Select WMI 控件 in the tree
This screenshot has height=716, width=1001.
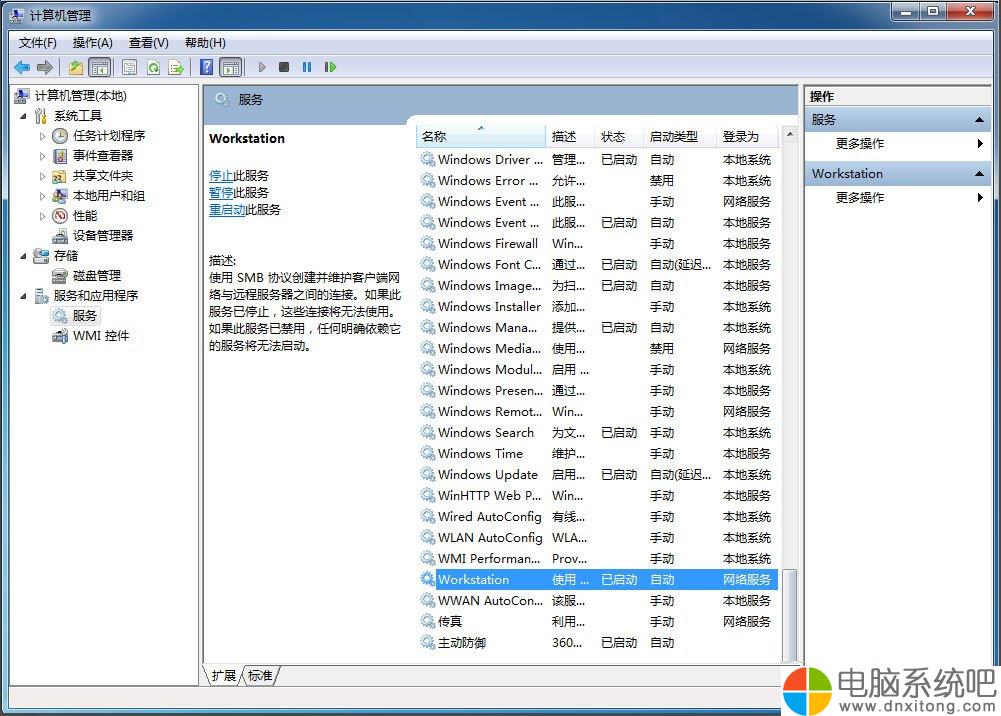tap(101, 336)
